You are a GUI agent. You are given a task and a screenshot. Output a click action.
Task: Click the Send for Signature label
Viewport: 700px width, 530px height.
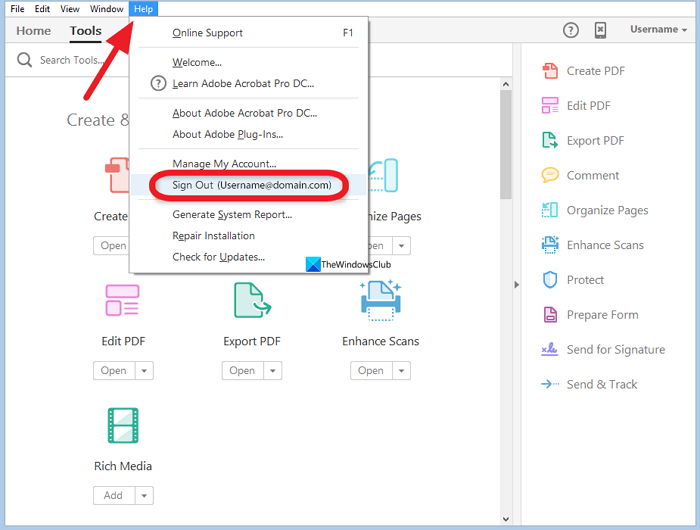click(616, 350)
